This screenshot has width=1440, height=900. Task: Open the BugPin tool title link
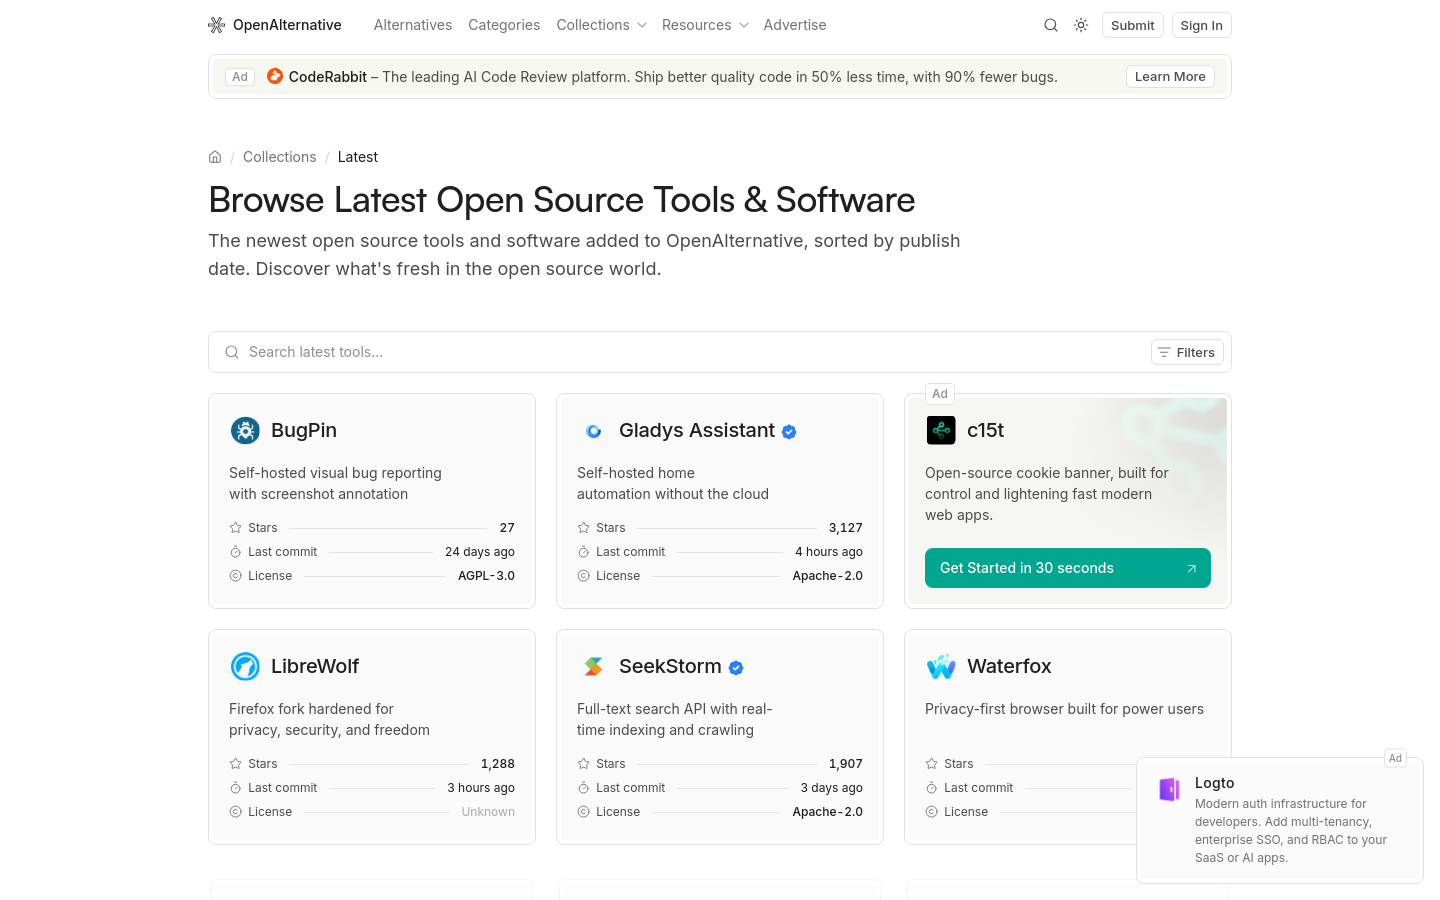304,430
